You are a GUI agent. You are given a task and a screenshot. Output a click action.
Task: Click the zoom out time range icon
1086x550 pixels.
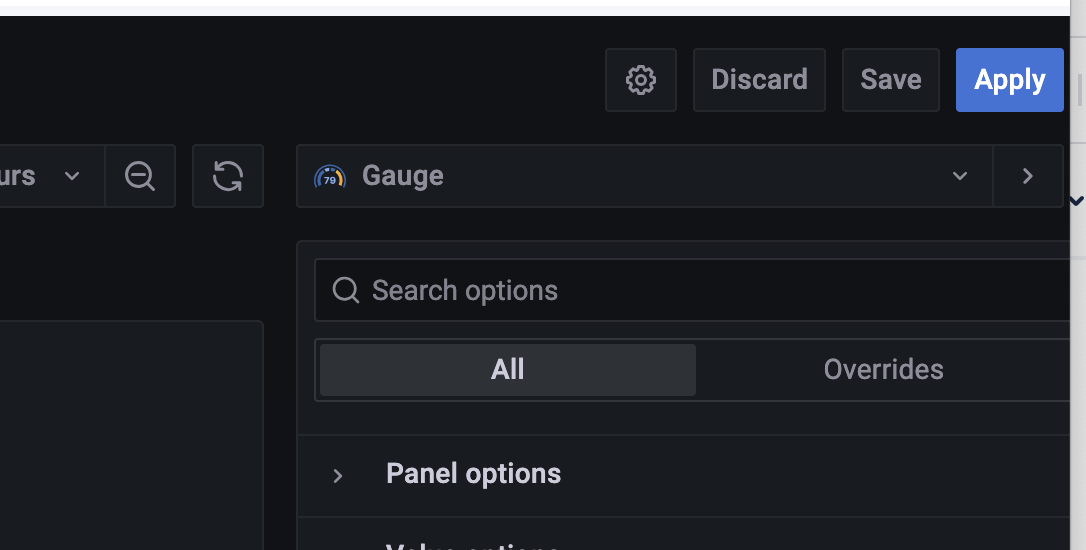[140, 176]
